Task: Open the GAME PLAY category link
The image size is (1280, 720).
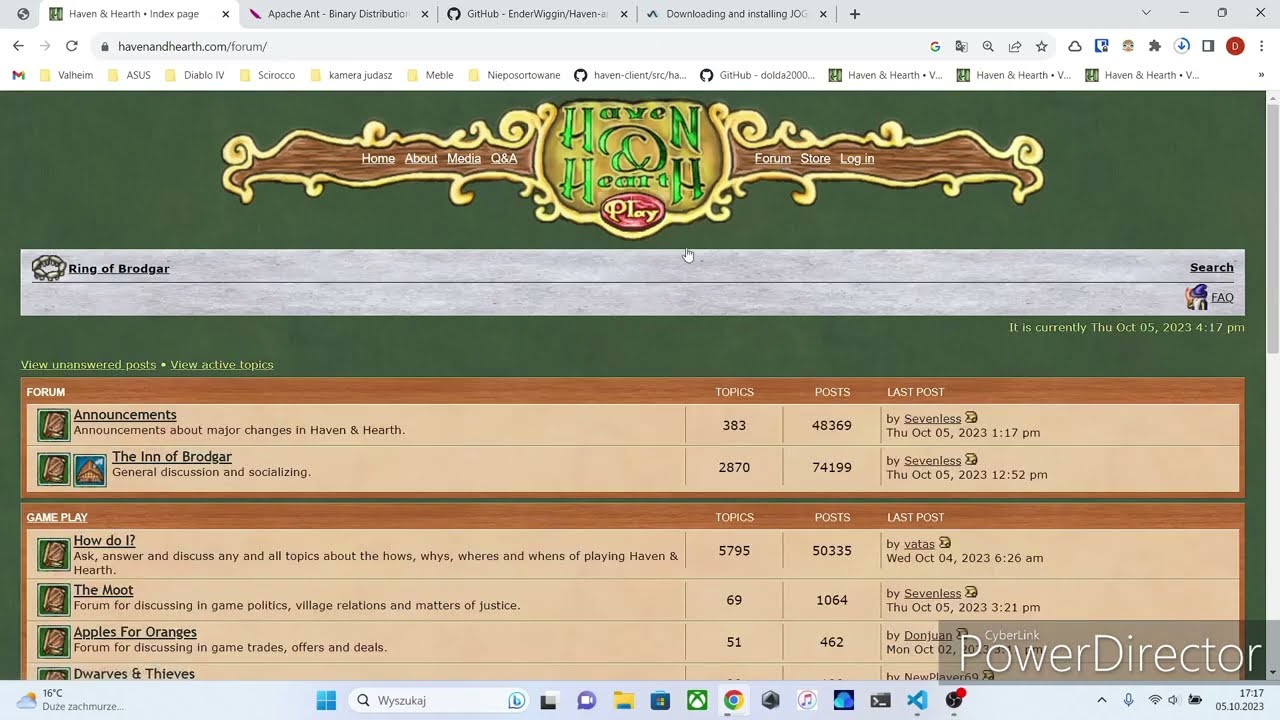Action: [57, 517]
